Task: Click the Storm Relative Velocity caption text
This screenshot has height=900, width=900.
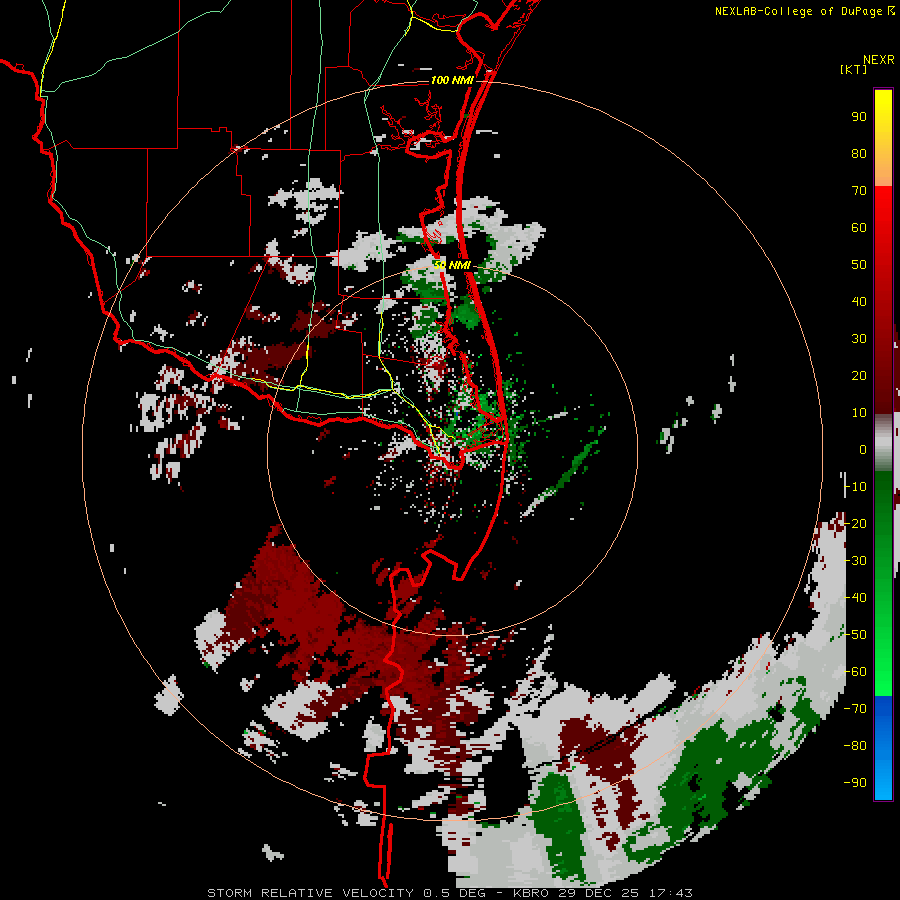Action: pyautogui.click(x=449, y=893)
